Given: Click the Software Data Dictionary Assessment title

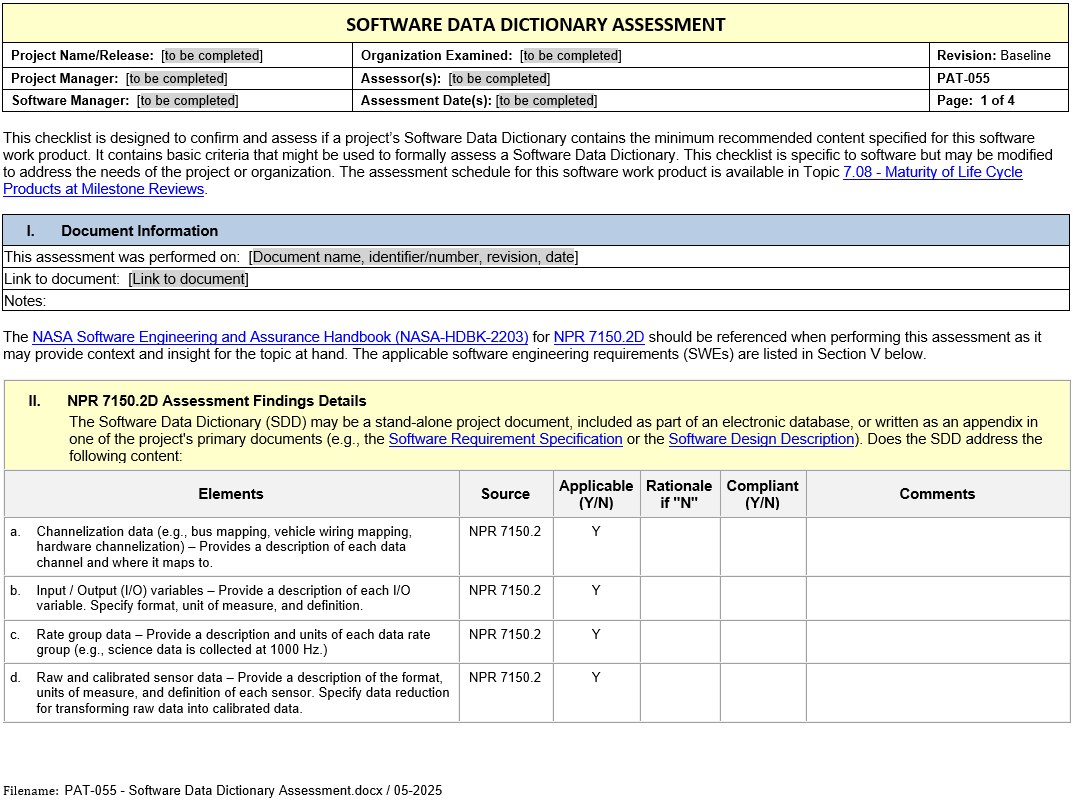Looking at the screenshot, I should pos(536,25).
